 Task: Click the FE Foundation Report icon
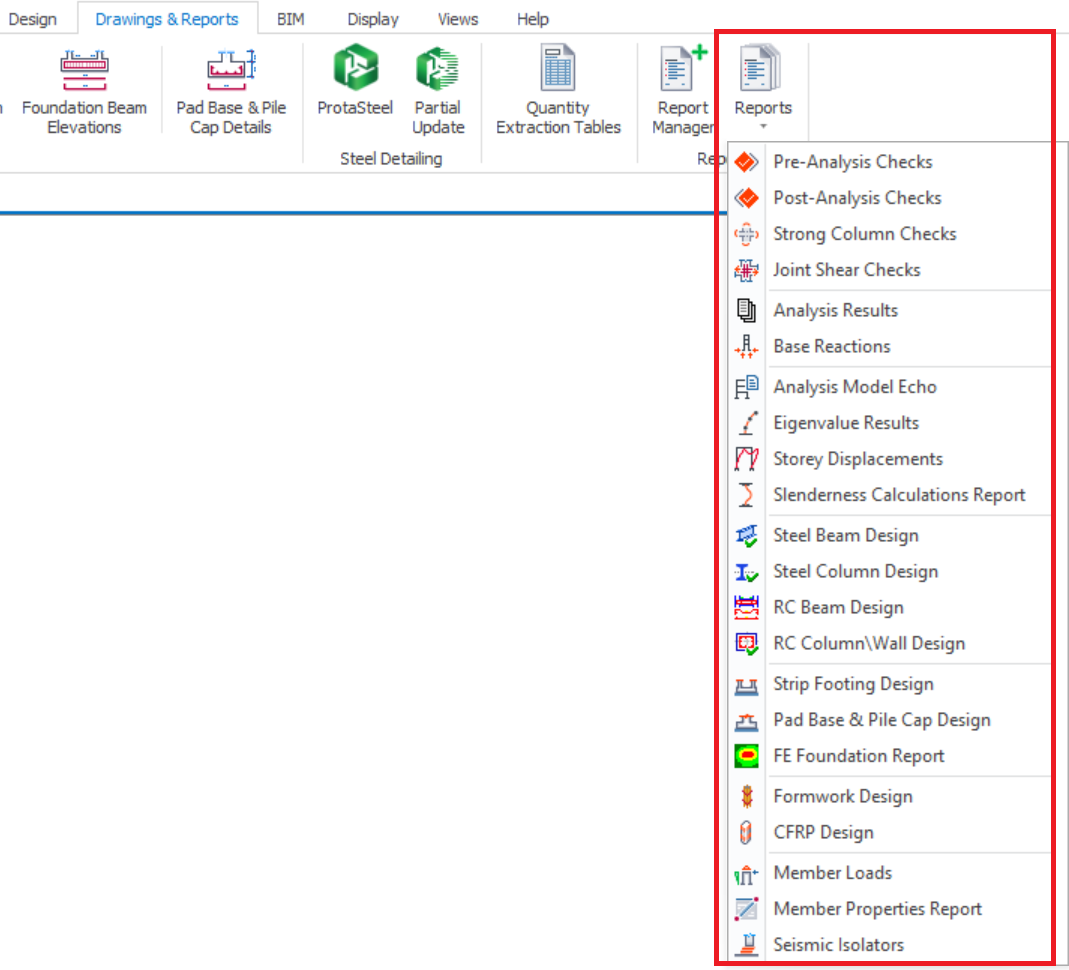click(x=746, y=756)
